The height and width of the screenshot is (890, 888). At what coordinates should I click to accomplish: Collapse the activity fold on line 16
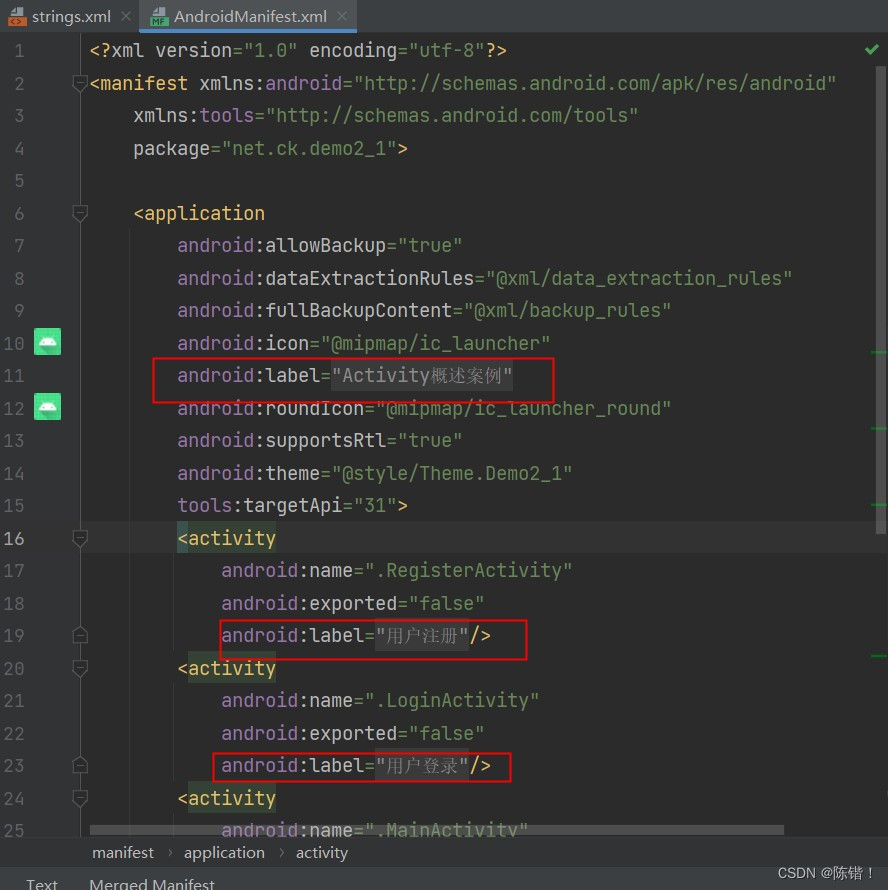click(80, 538)
